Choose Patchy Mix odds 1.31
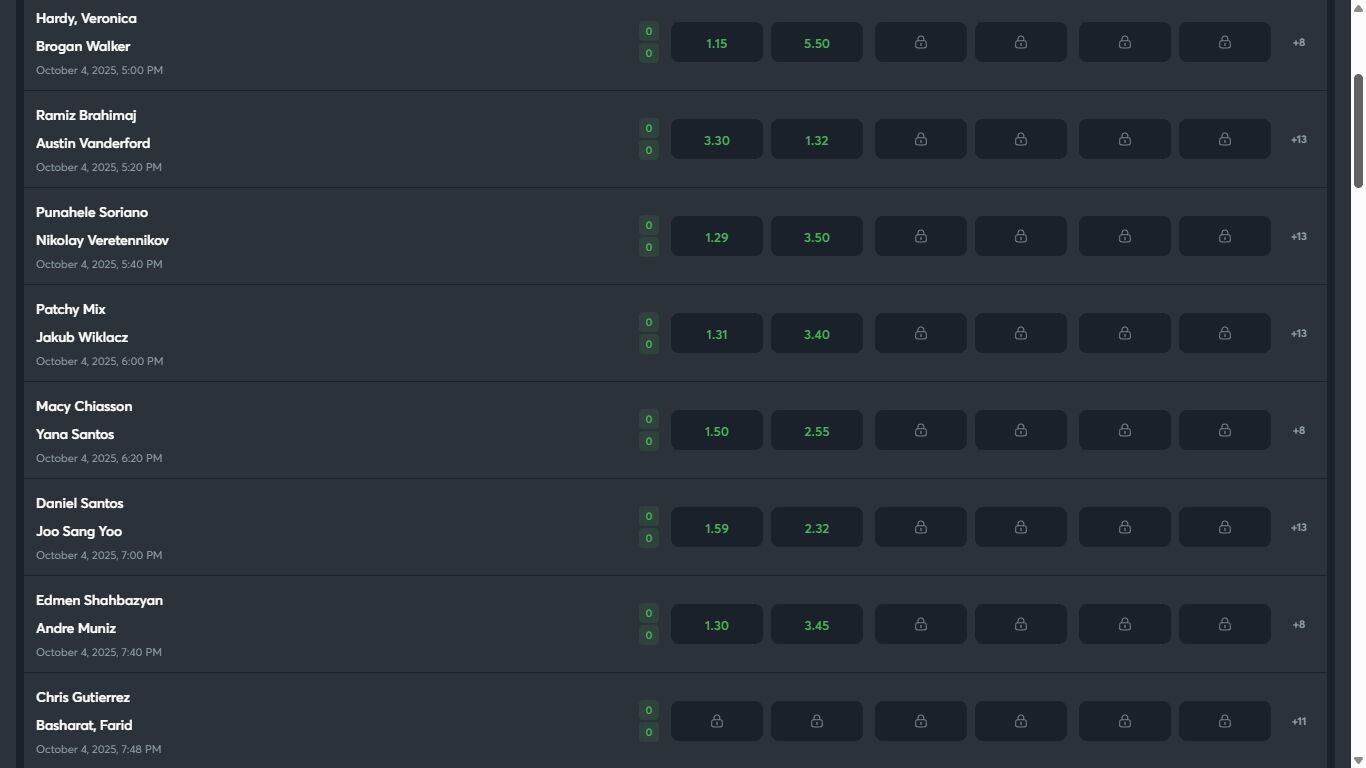The height and width of the screenshot is (768, 1366). 716,334
